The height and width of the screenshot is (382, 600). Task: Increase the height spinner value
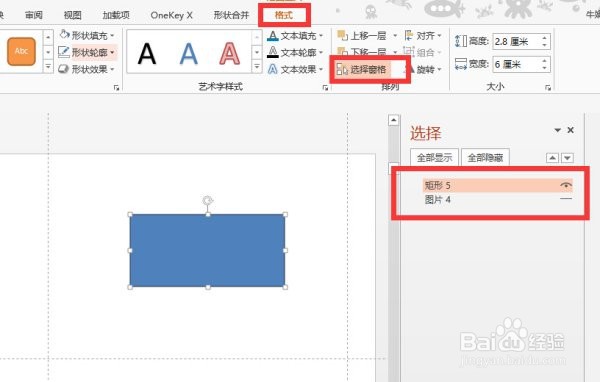pos(545,38)
